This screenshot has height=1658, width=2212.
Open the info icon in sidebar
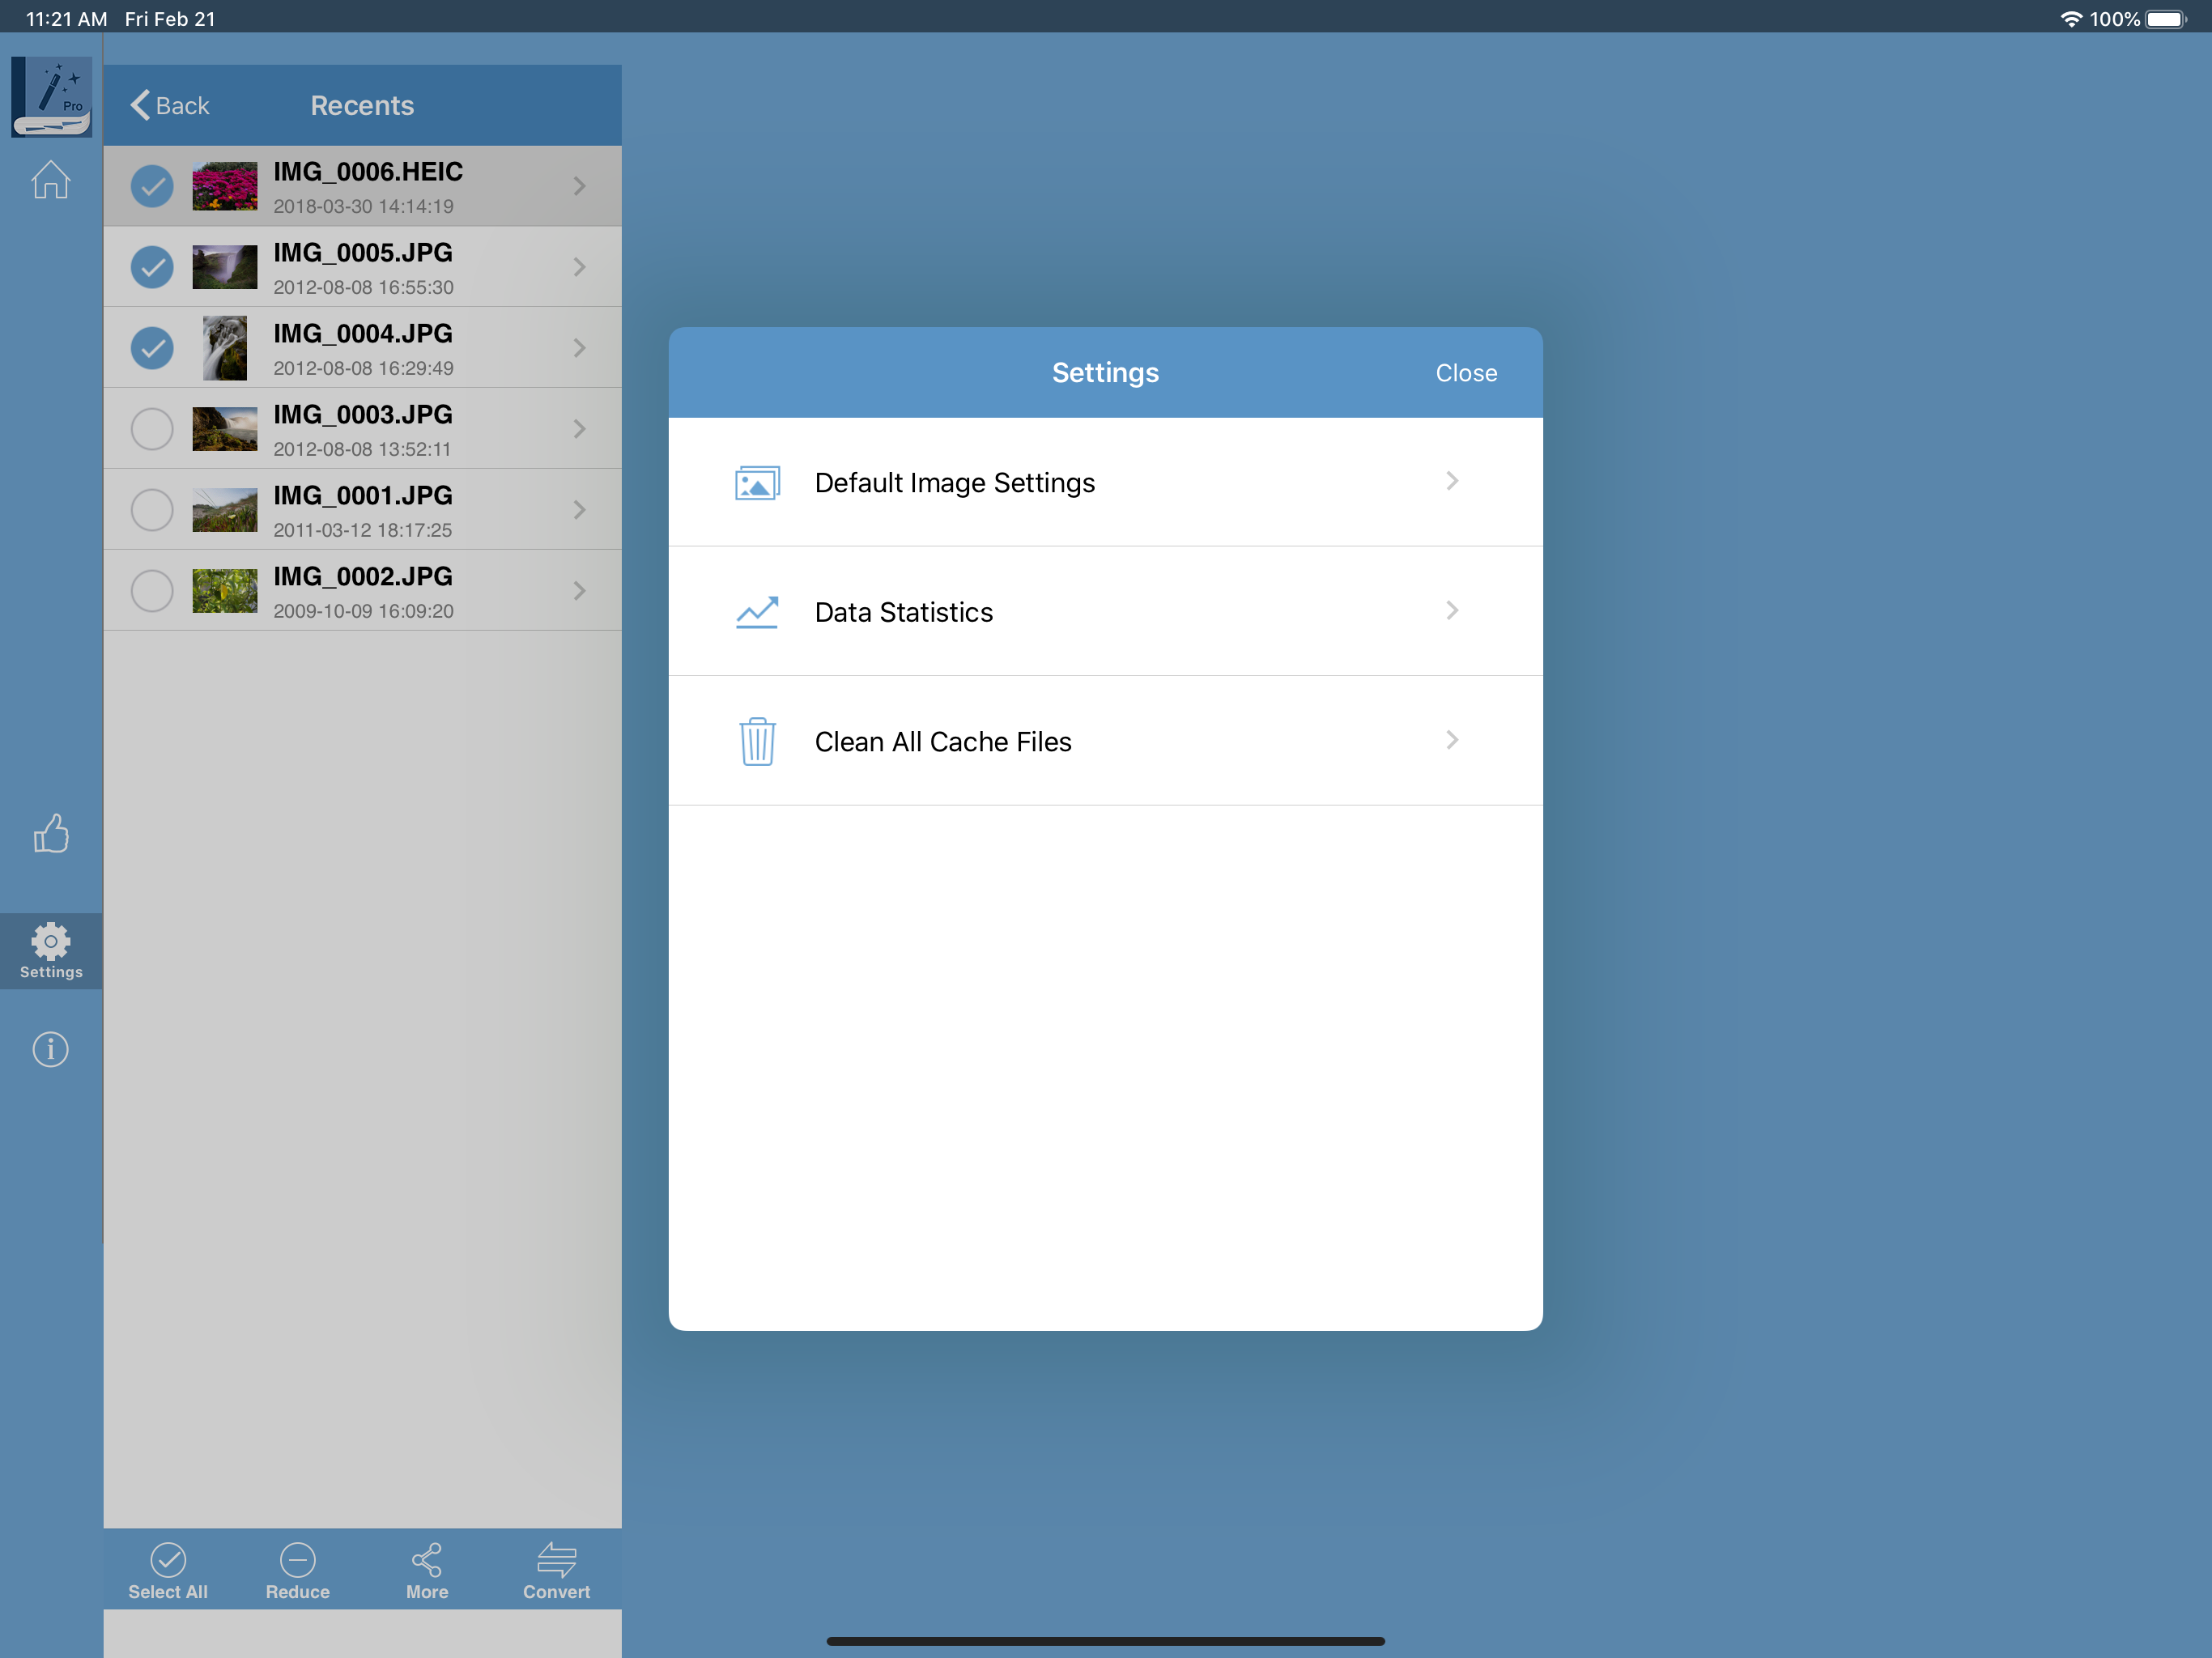pyautogui.click(x=50, y=1049)
